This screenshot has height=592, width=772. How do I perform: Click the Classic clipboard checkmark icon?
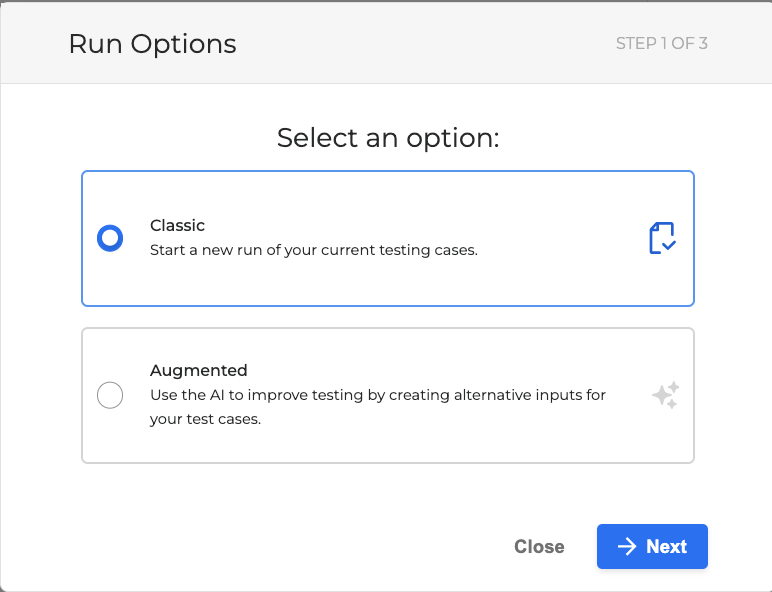[x=662, y=238]
